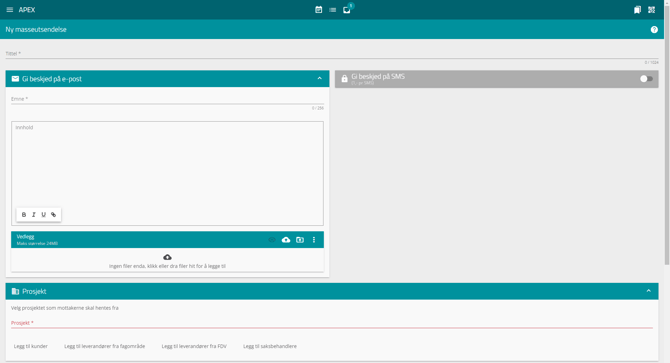670x363 pixels.
Task: Open the list view icon in top bar
Action: click(332, 10)
